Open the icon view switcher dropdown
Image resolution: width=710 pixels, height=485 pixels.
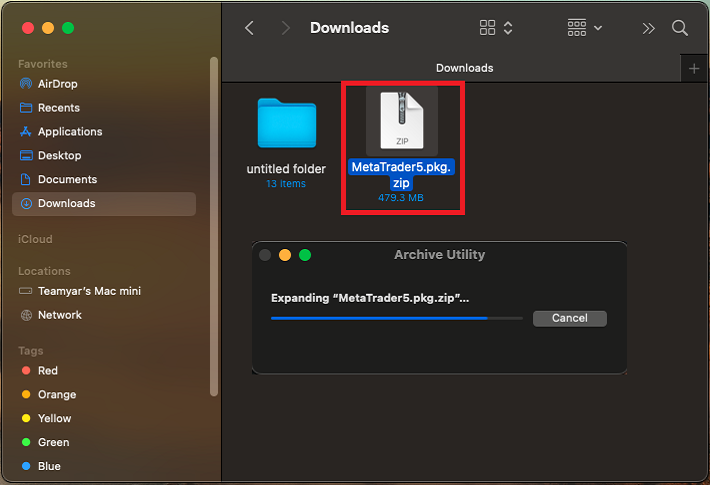click(496, 28)
